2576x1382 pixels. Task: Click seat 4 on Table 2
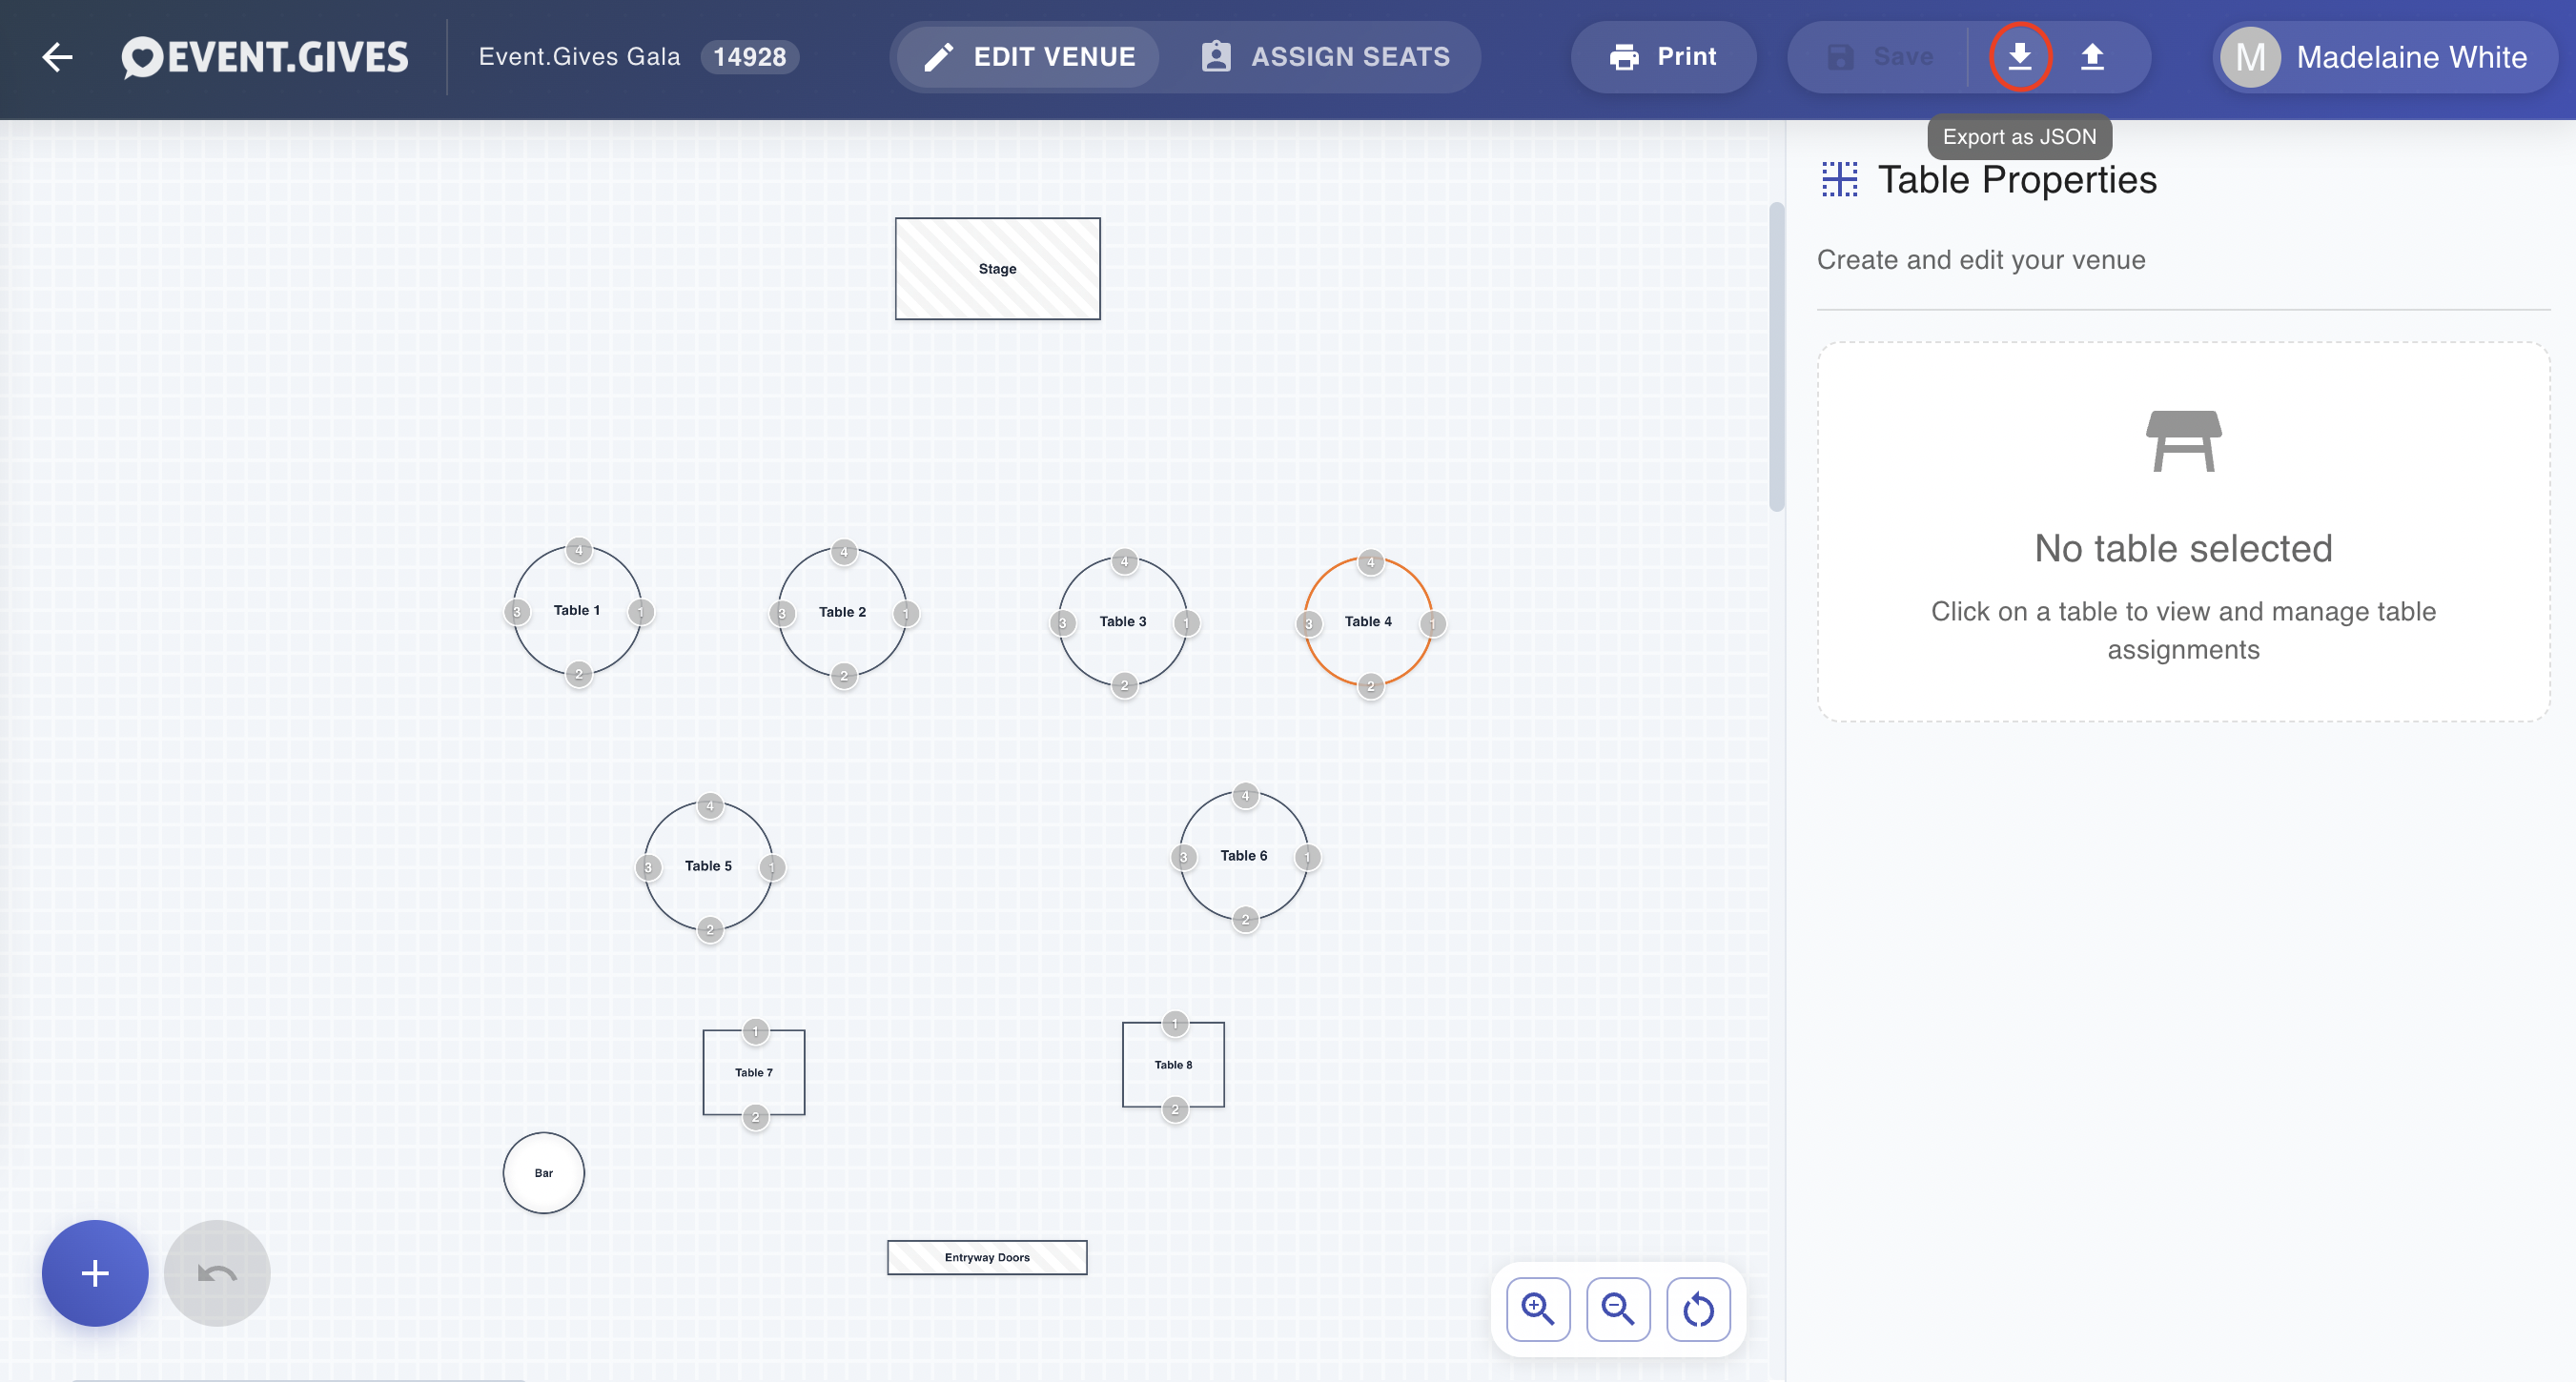(844, 552)
